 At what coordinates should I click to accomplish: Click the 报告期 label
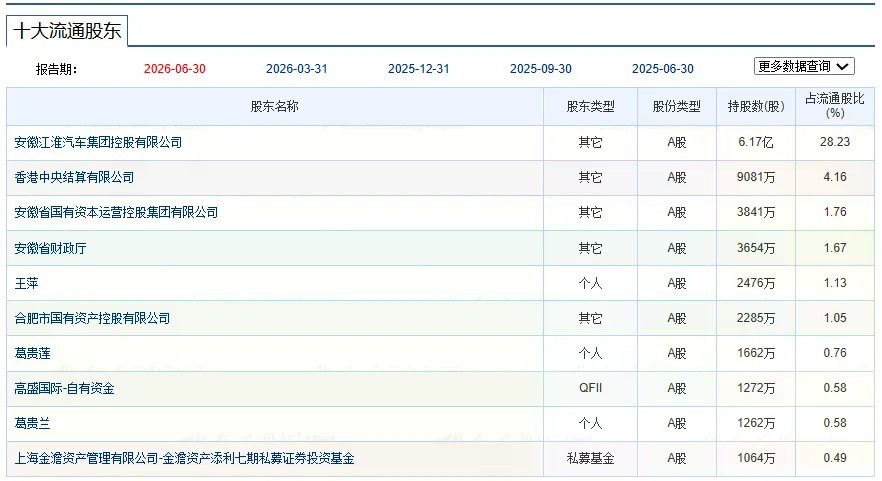point(56,69)
